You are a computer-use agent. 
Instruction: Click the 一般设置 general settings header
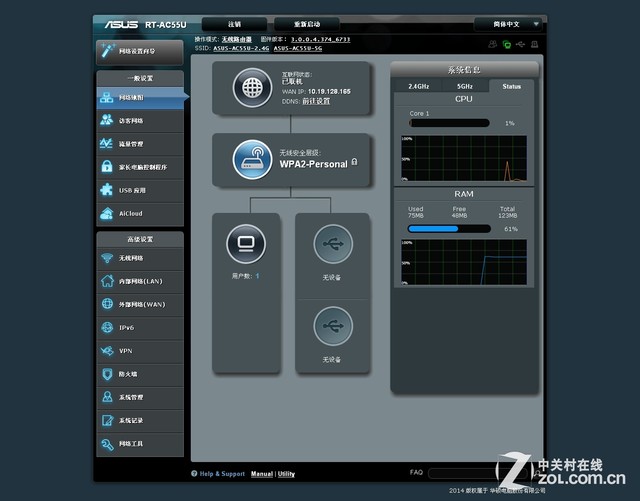point(140,78)
